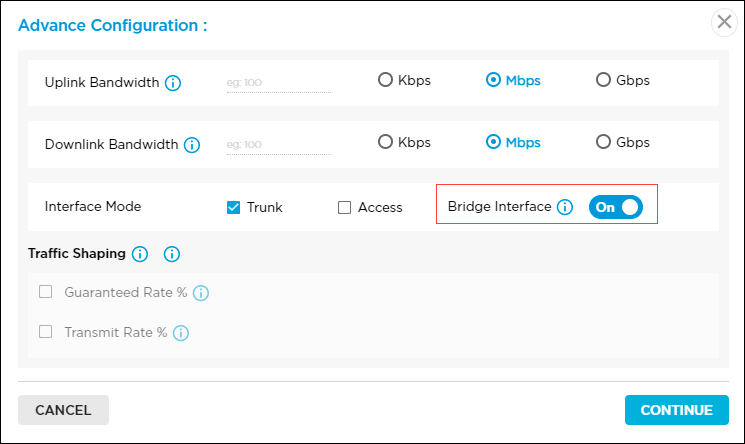Open first Traffic Shaping info icon

coord(140,254)
